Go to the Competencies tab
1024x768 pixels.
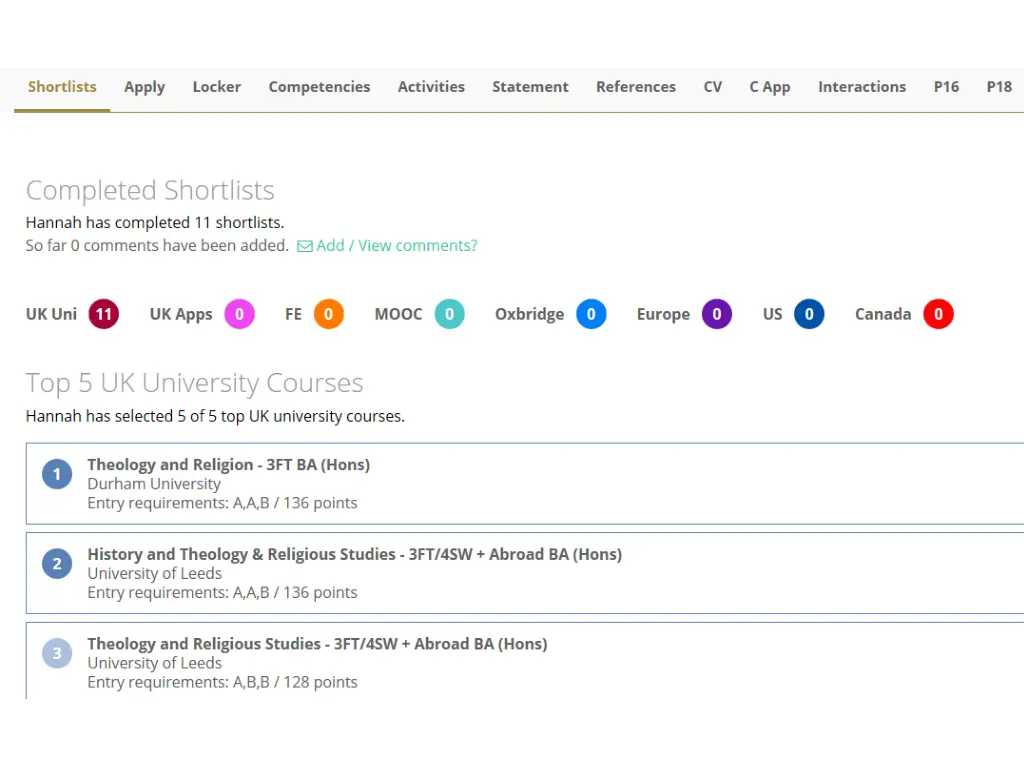319,88
